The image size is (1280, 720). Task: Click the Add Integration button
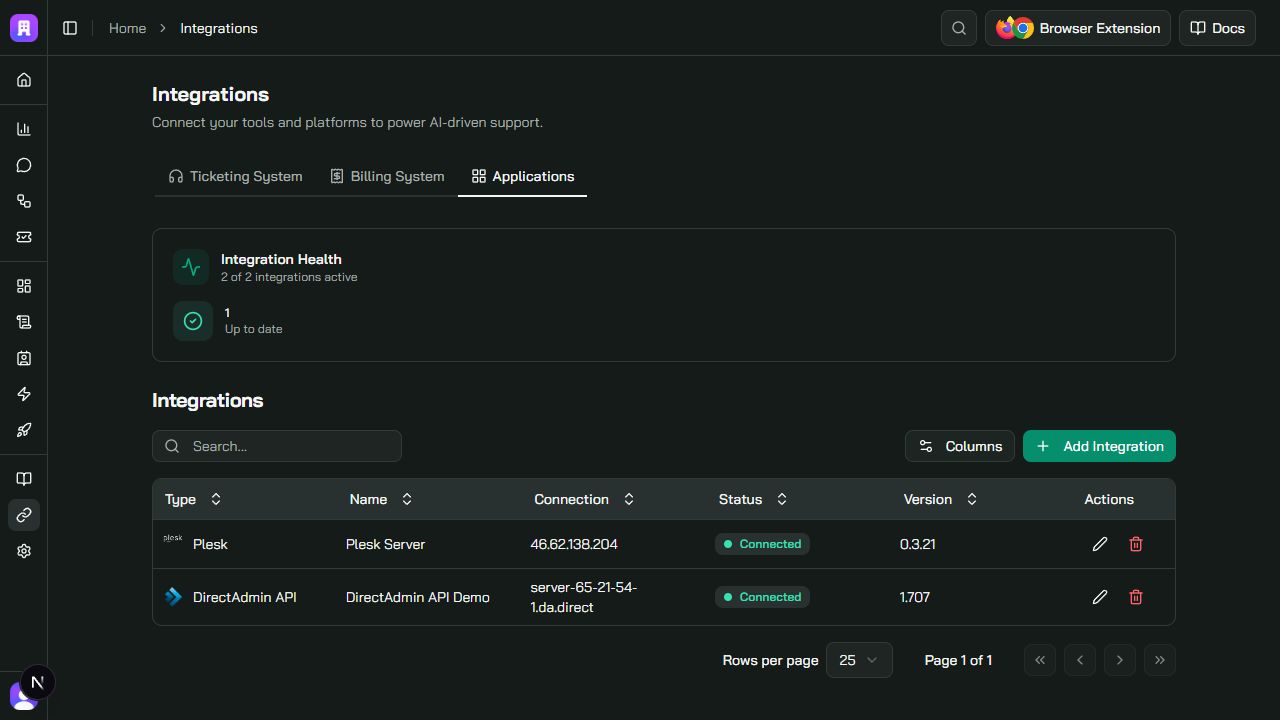1099,446
